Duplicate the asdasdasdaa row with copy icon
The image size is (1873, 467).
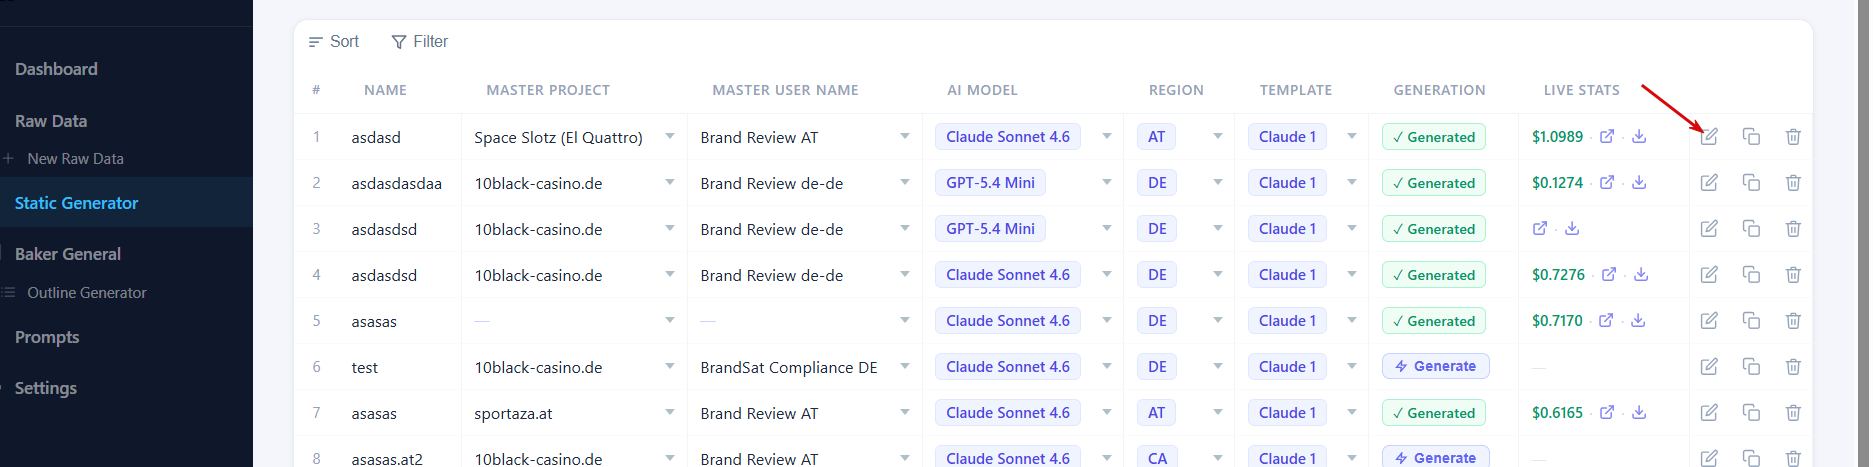1751,183
